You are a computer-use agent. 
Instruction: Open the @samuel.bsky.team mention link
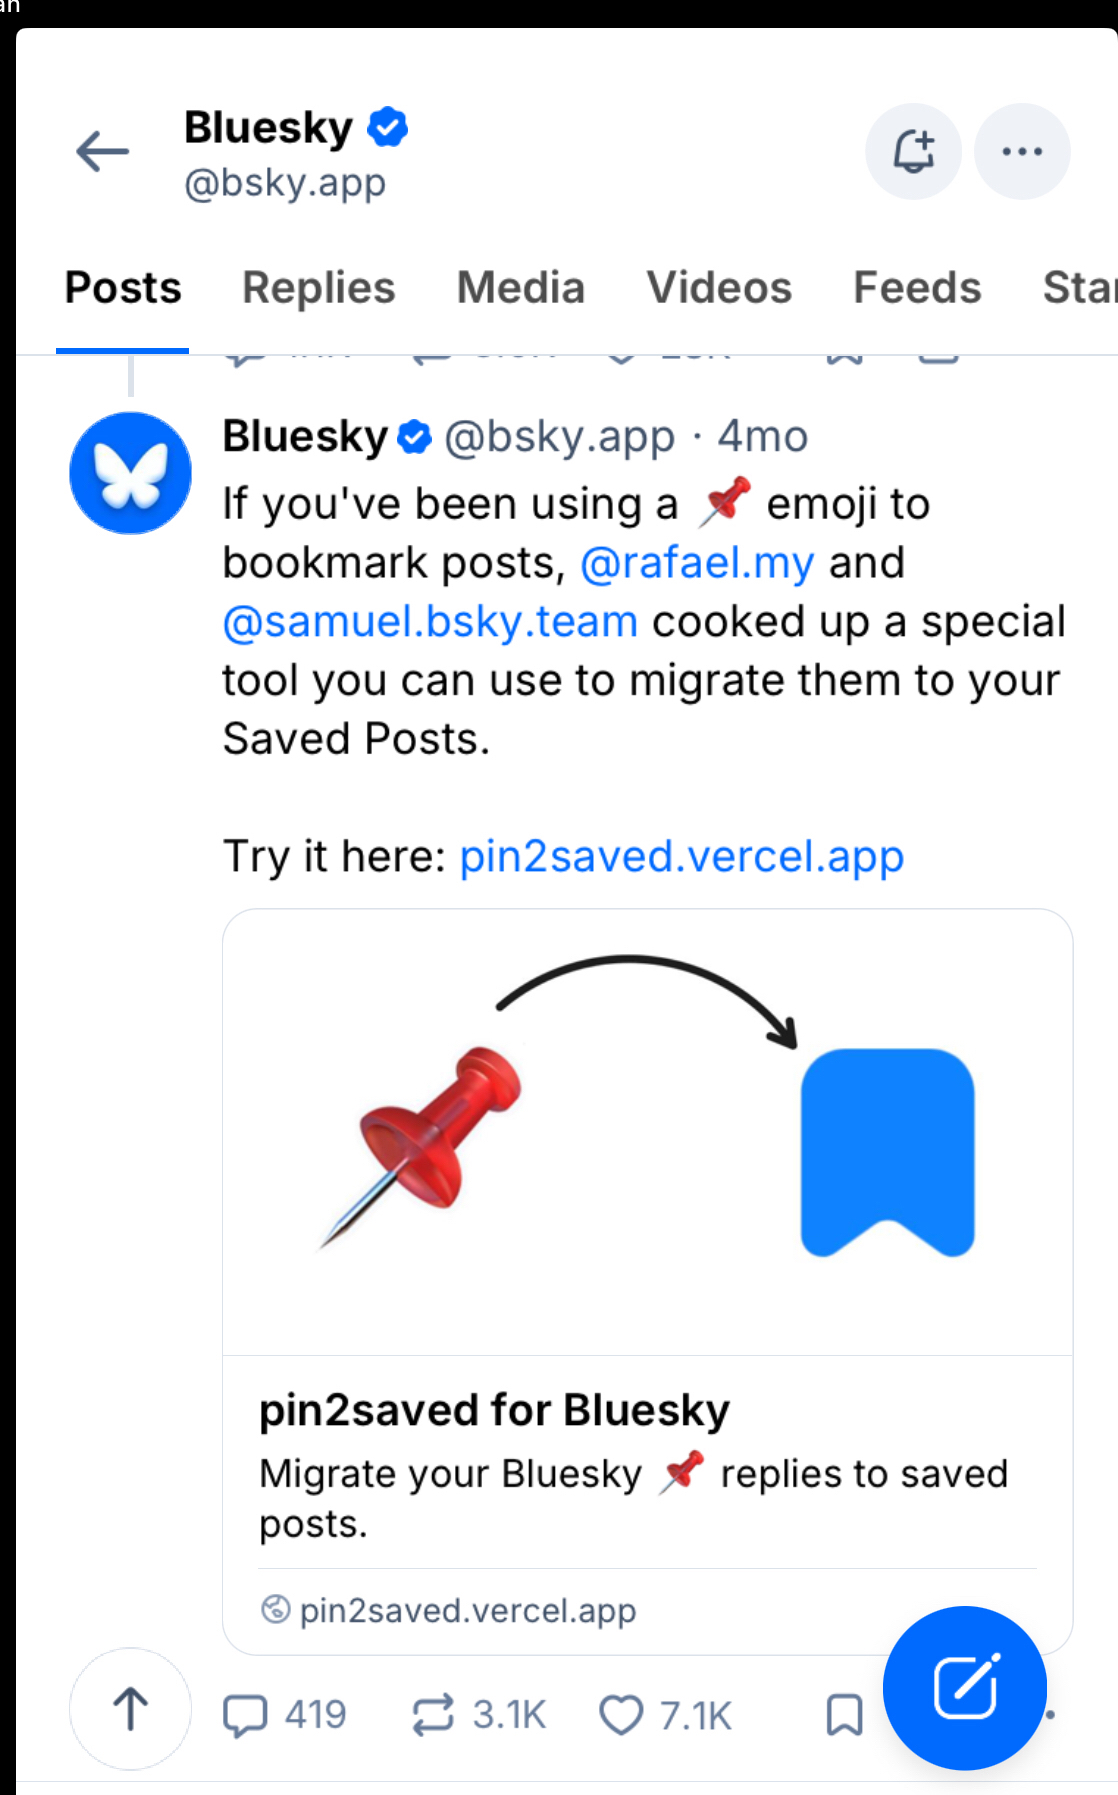point(430,622)
